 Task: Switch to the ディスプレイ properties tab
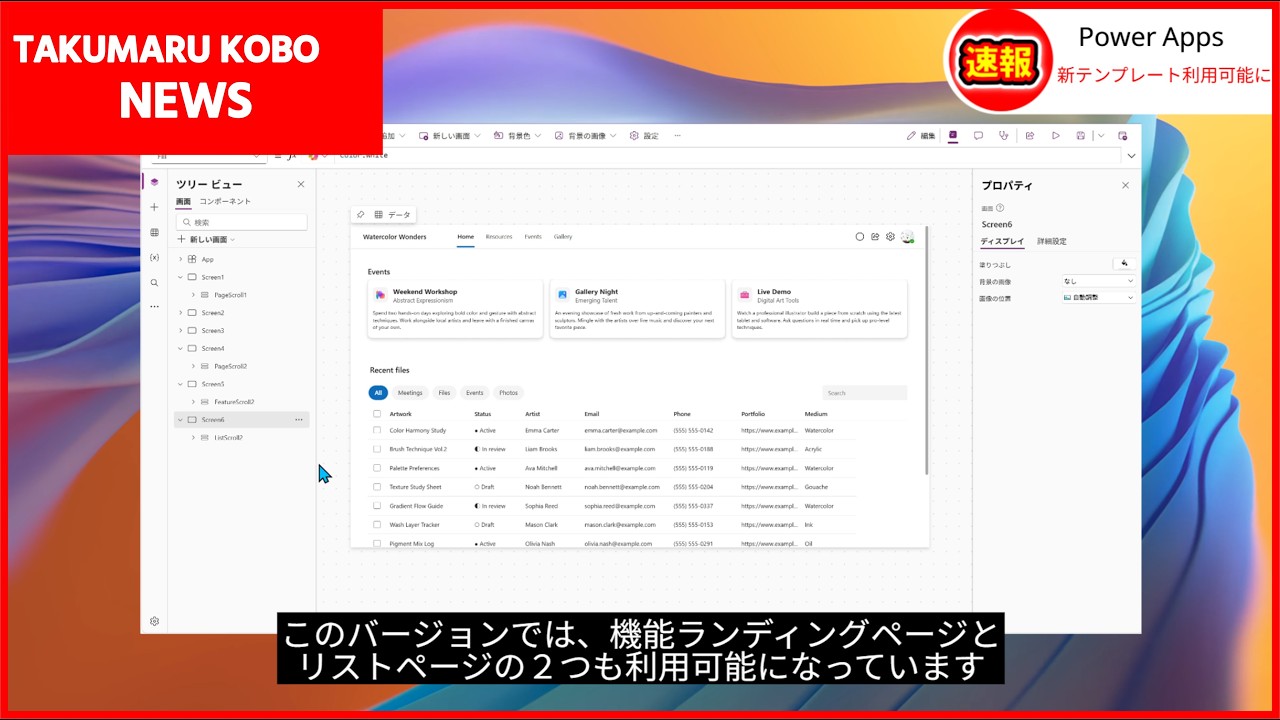click(1002, 242)
